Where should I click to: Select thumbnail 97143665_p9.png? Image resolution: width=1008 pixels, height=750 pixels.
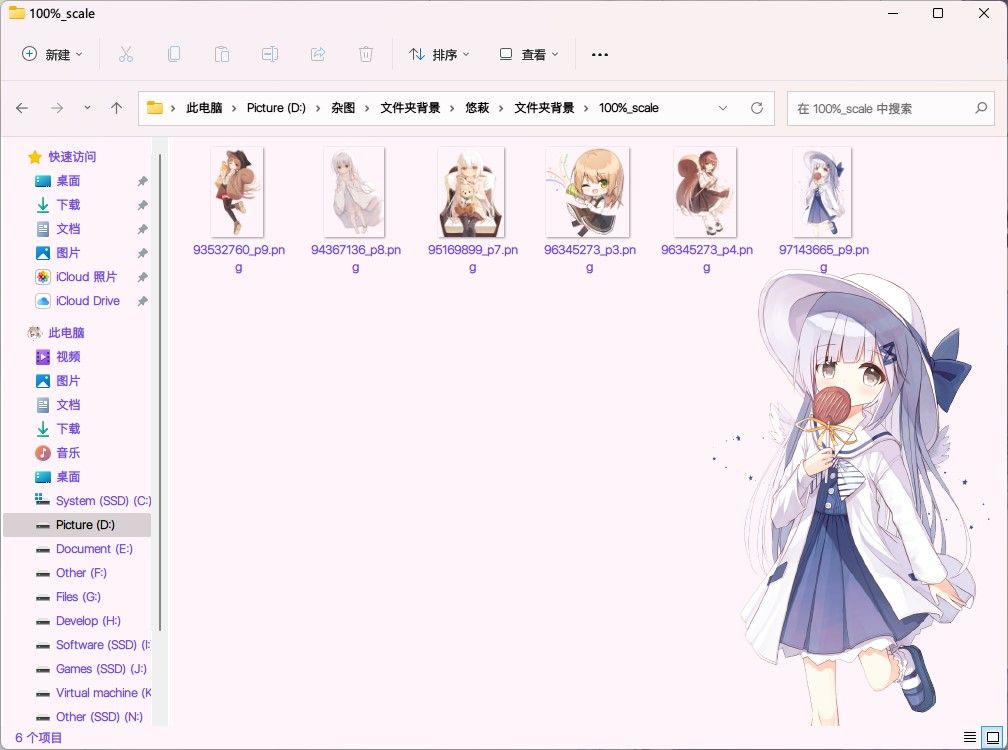coord(822,192)
